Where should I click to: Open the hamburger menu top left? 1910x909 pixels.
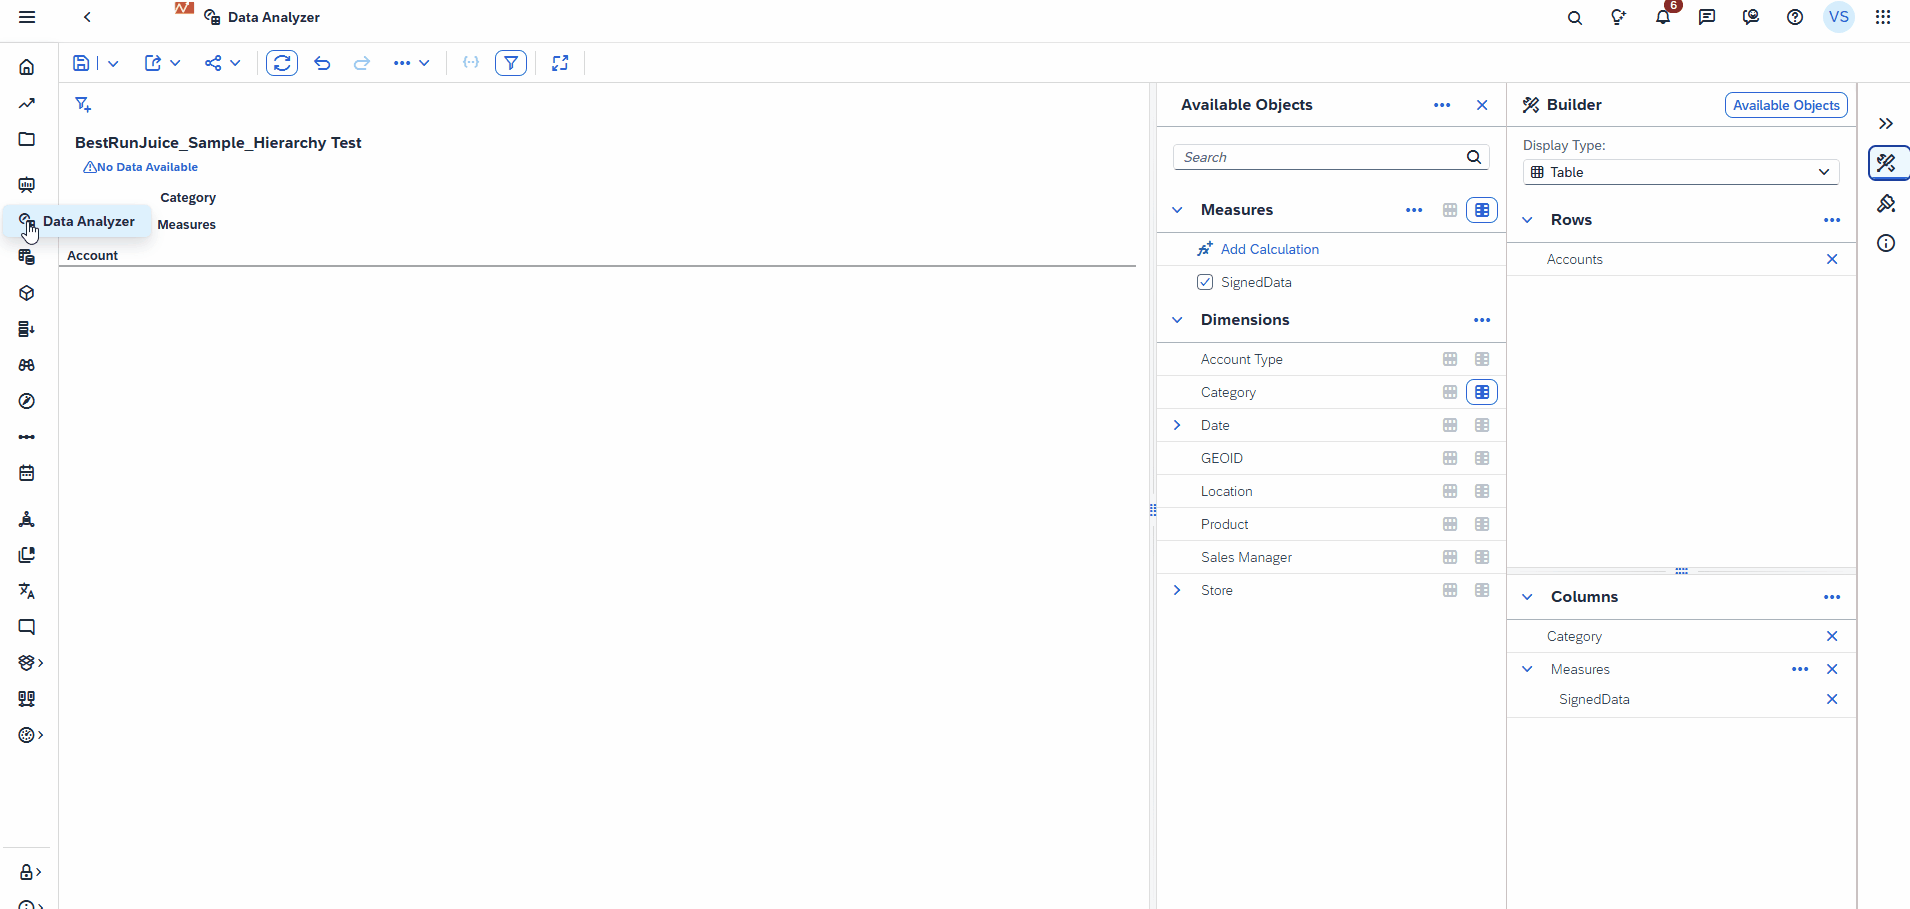(x=28, y=17)
